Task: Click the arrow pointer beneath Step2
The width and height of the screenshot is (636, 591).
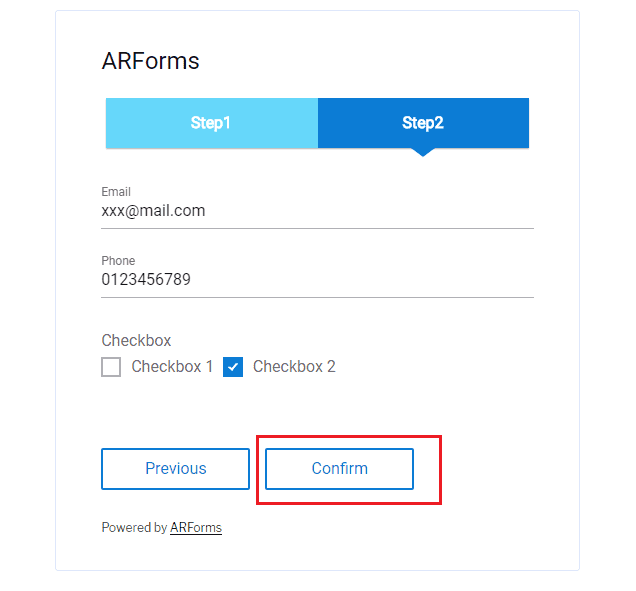Action: pyautogui.click(x=423, y=152)
